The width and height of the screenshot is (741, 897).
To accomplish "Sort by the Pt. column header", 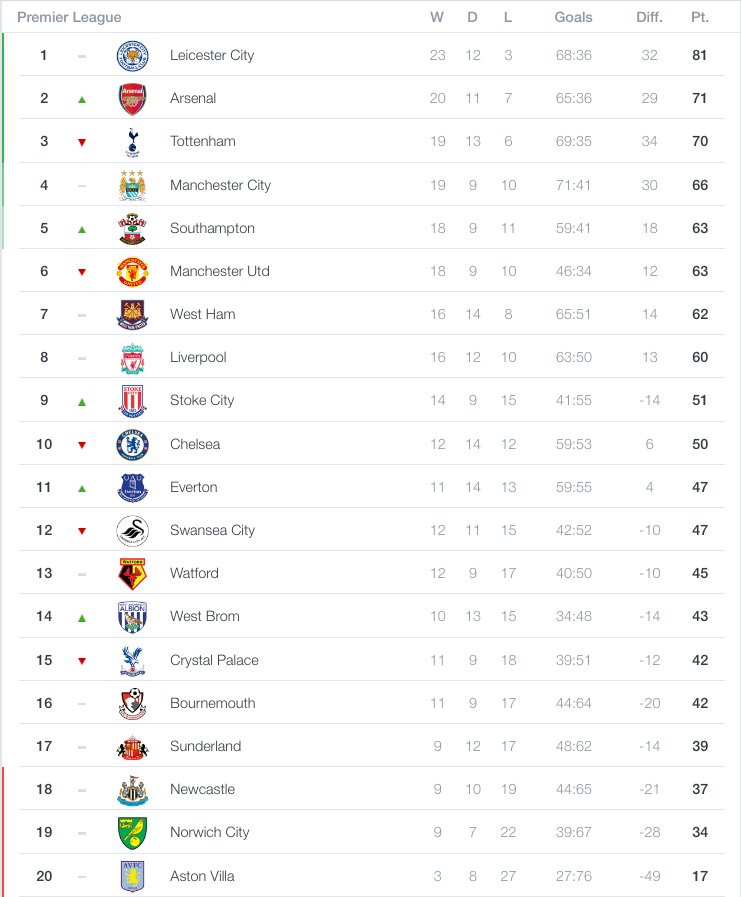I will (x=700, y=17).
